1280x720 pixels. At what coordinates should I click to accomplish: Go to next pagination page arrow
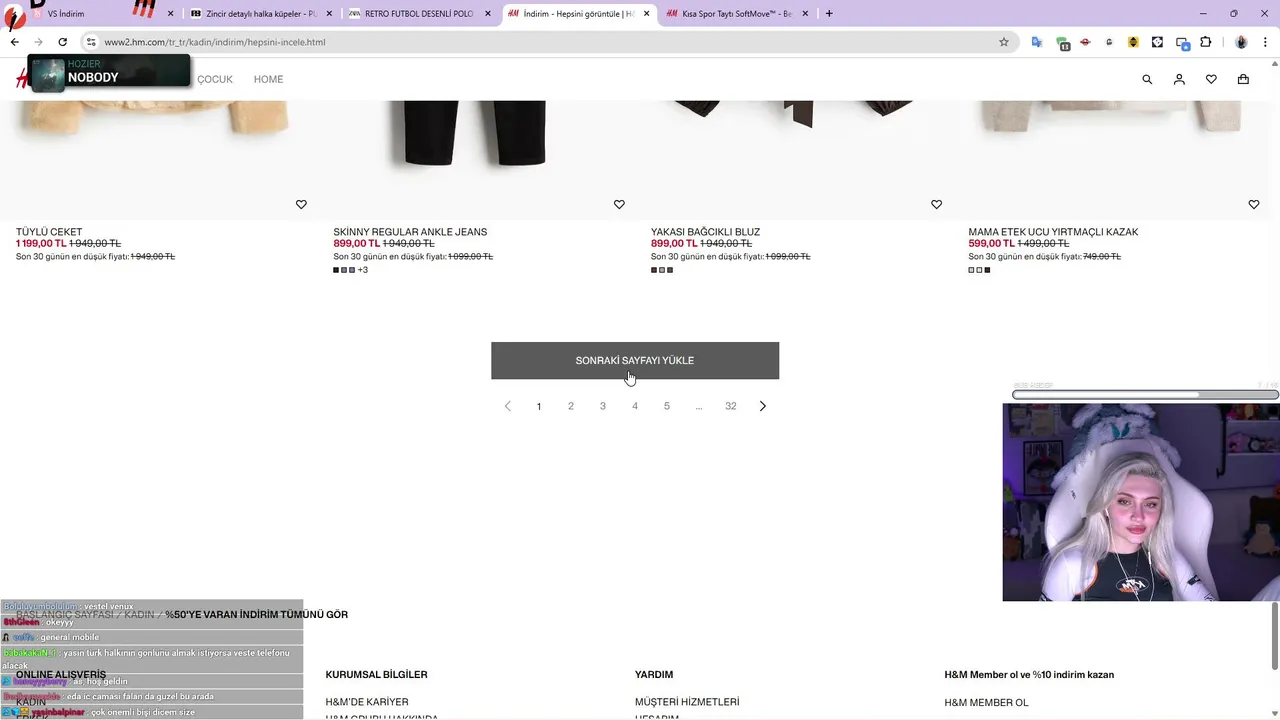click(x=763, y=406)
